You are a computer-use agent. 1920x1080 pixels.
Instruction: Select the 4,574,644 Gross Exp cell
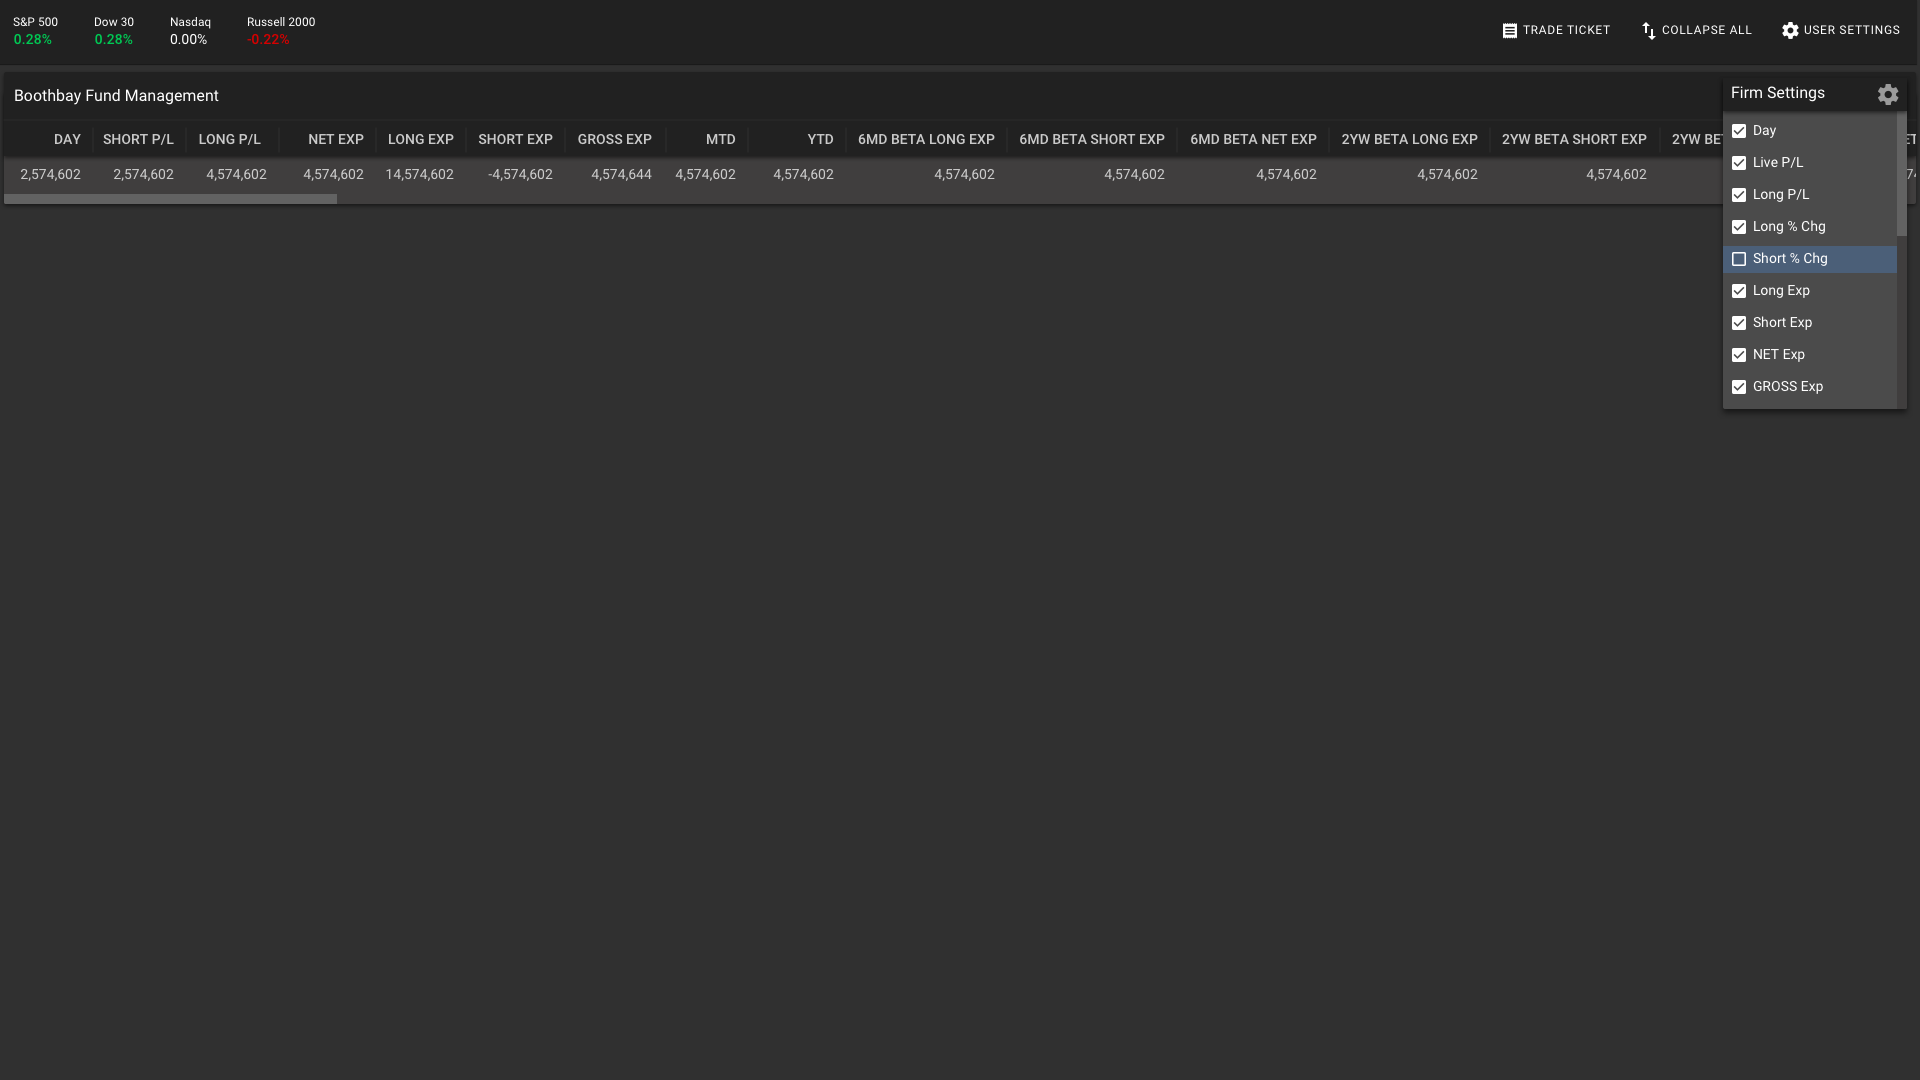(x=621, y=175)
